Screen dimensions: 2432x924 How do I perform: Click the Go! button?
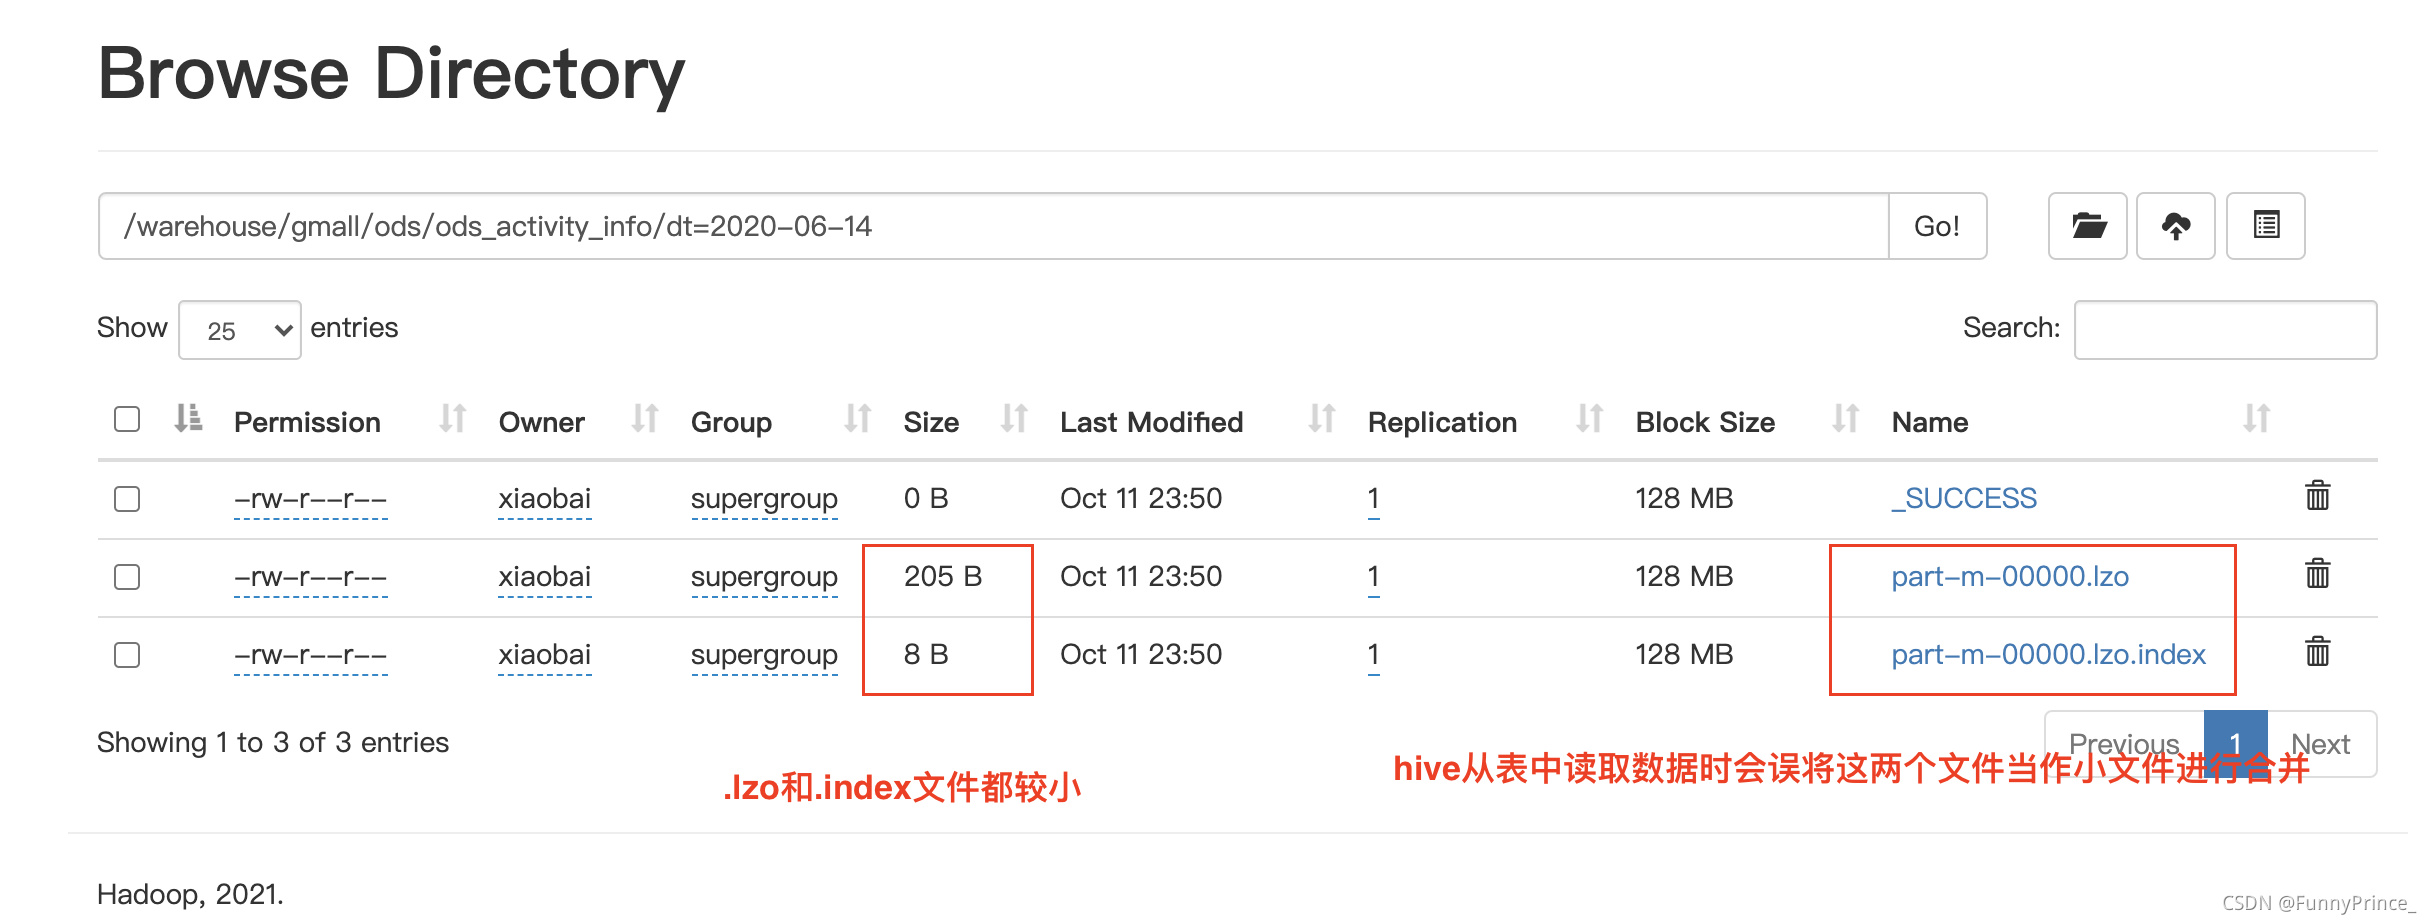click(x=1937, y=226)
